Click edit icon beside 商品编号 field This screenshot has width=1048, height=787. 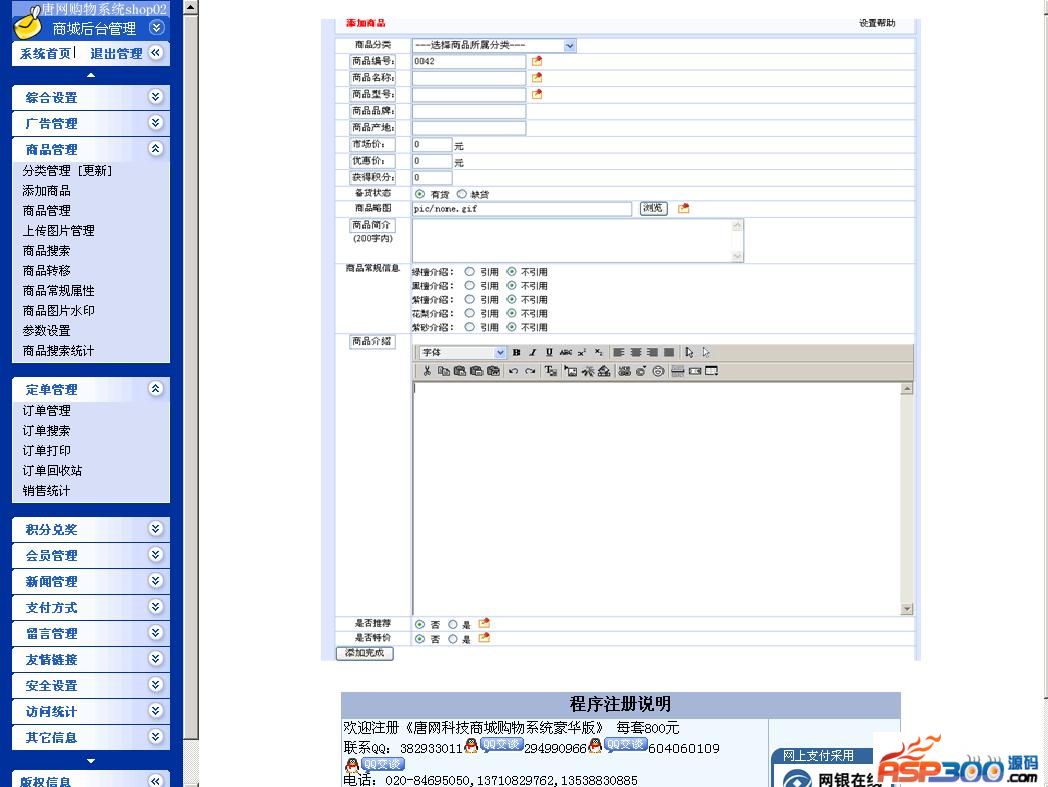tap(537, 61)
